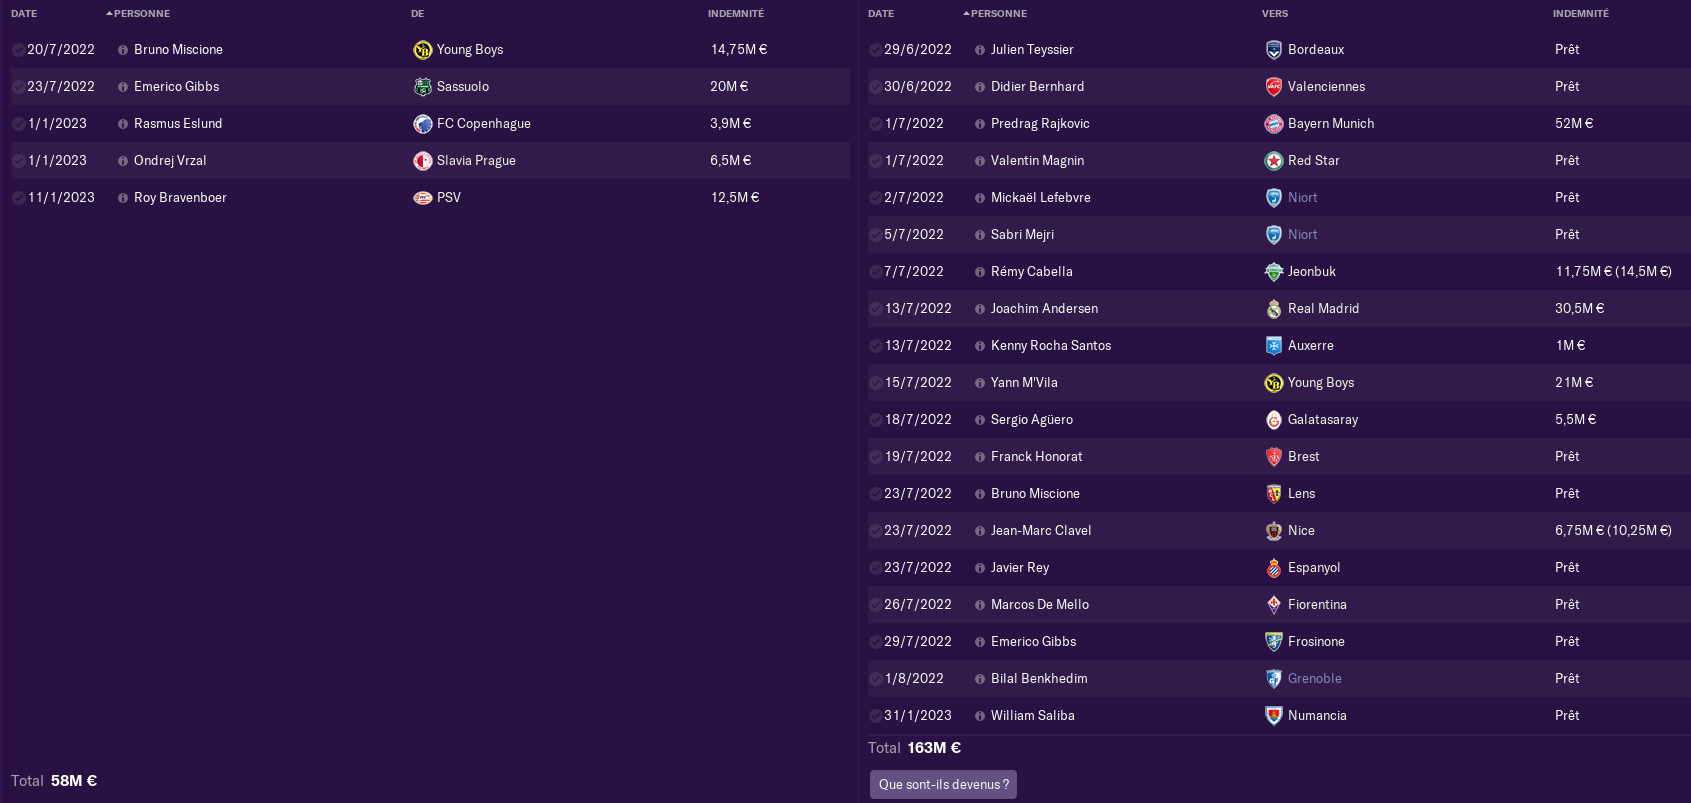Click the Red Star club badge
The image size is (1691, 803).
coord(1274,161)
